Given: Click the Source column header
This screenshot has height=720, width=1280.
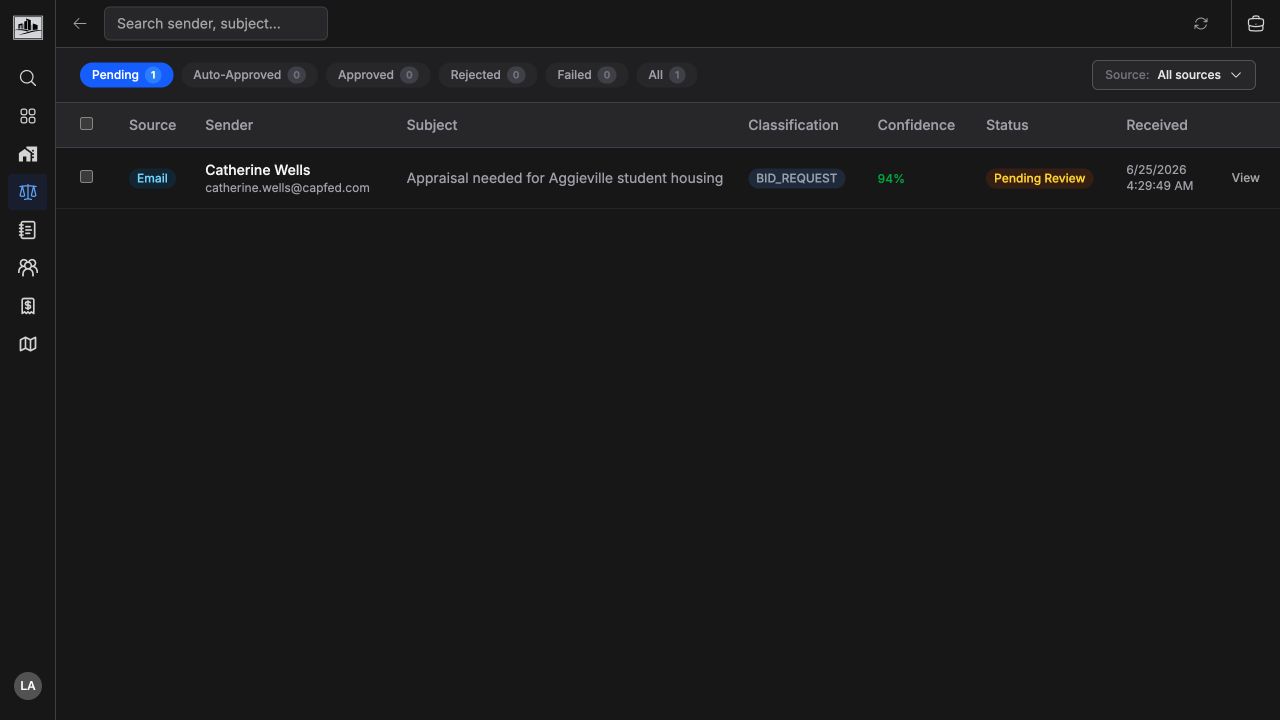Looking at the screenshot, I should click(152, 125).
